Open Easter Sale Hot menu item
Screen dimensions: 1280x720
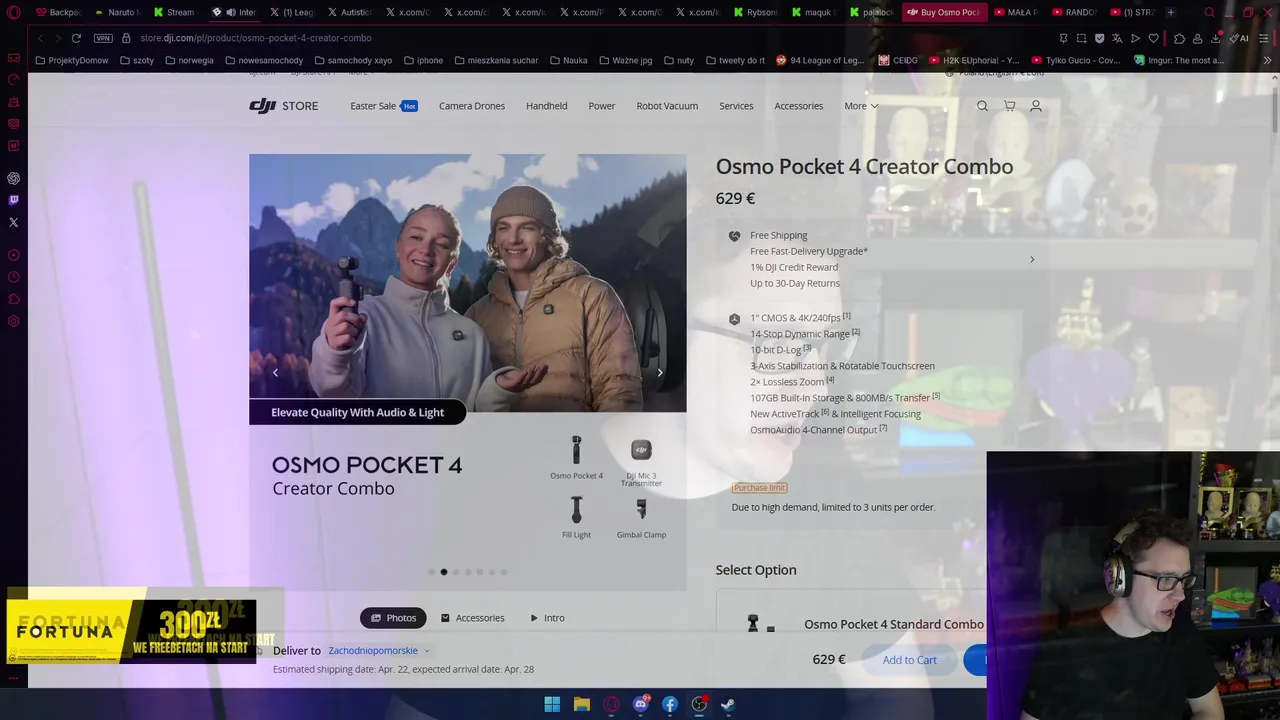tap(384, 106)
